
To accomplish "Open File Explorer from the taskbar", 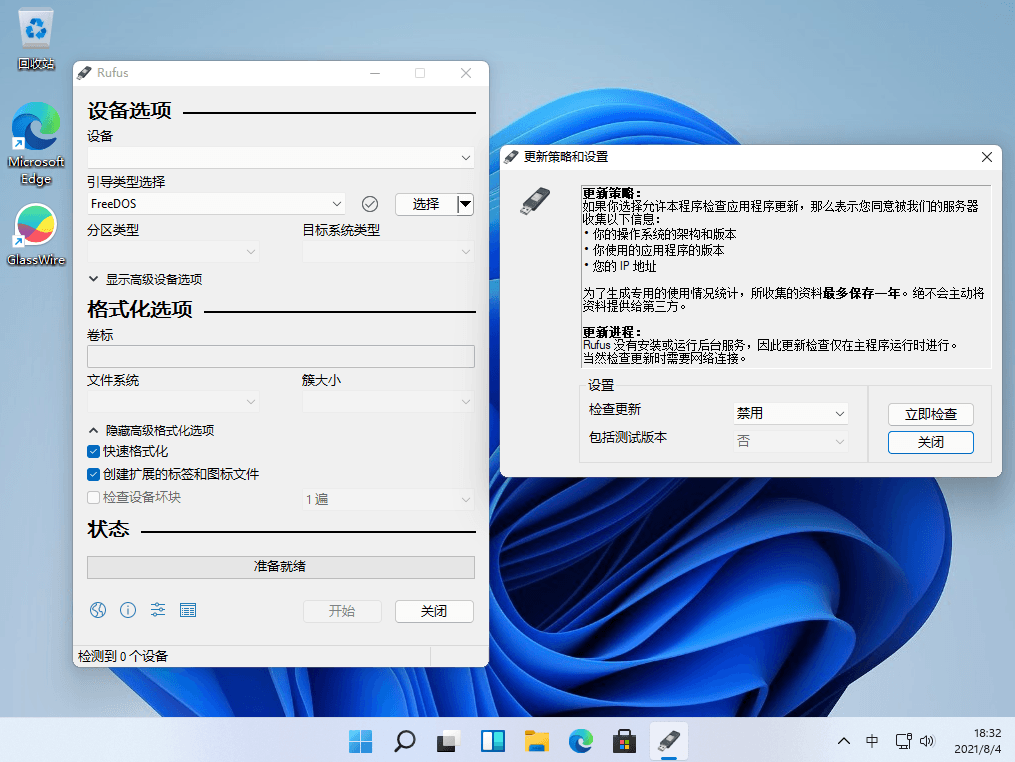I will [537, 741].
